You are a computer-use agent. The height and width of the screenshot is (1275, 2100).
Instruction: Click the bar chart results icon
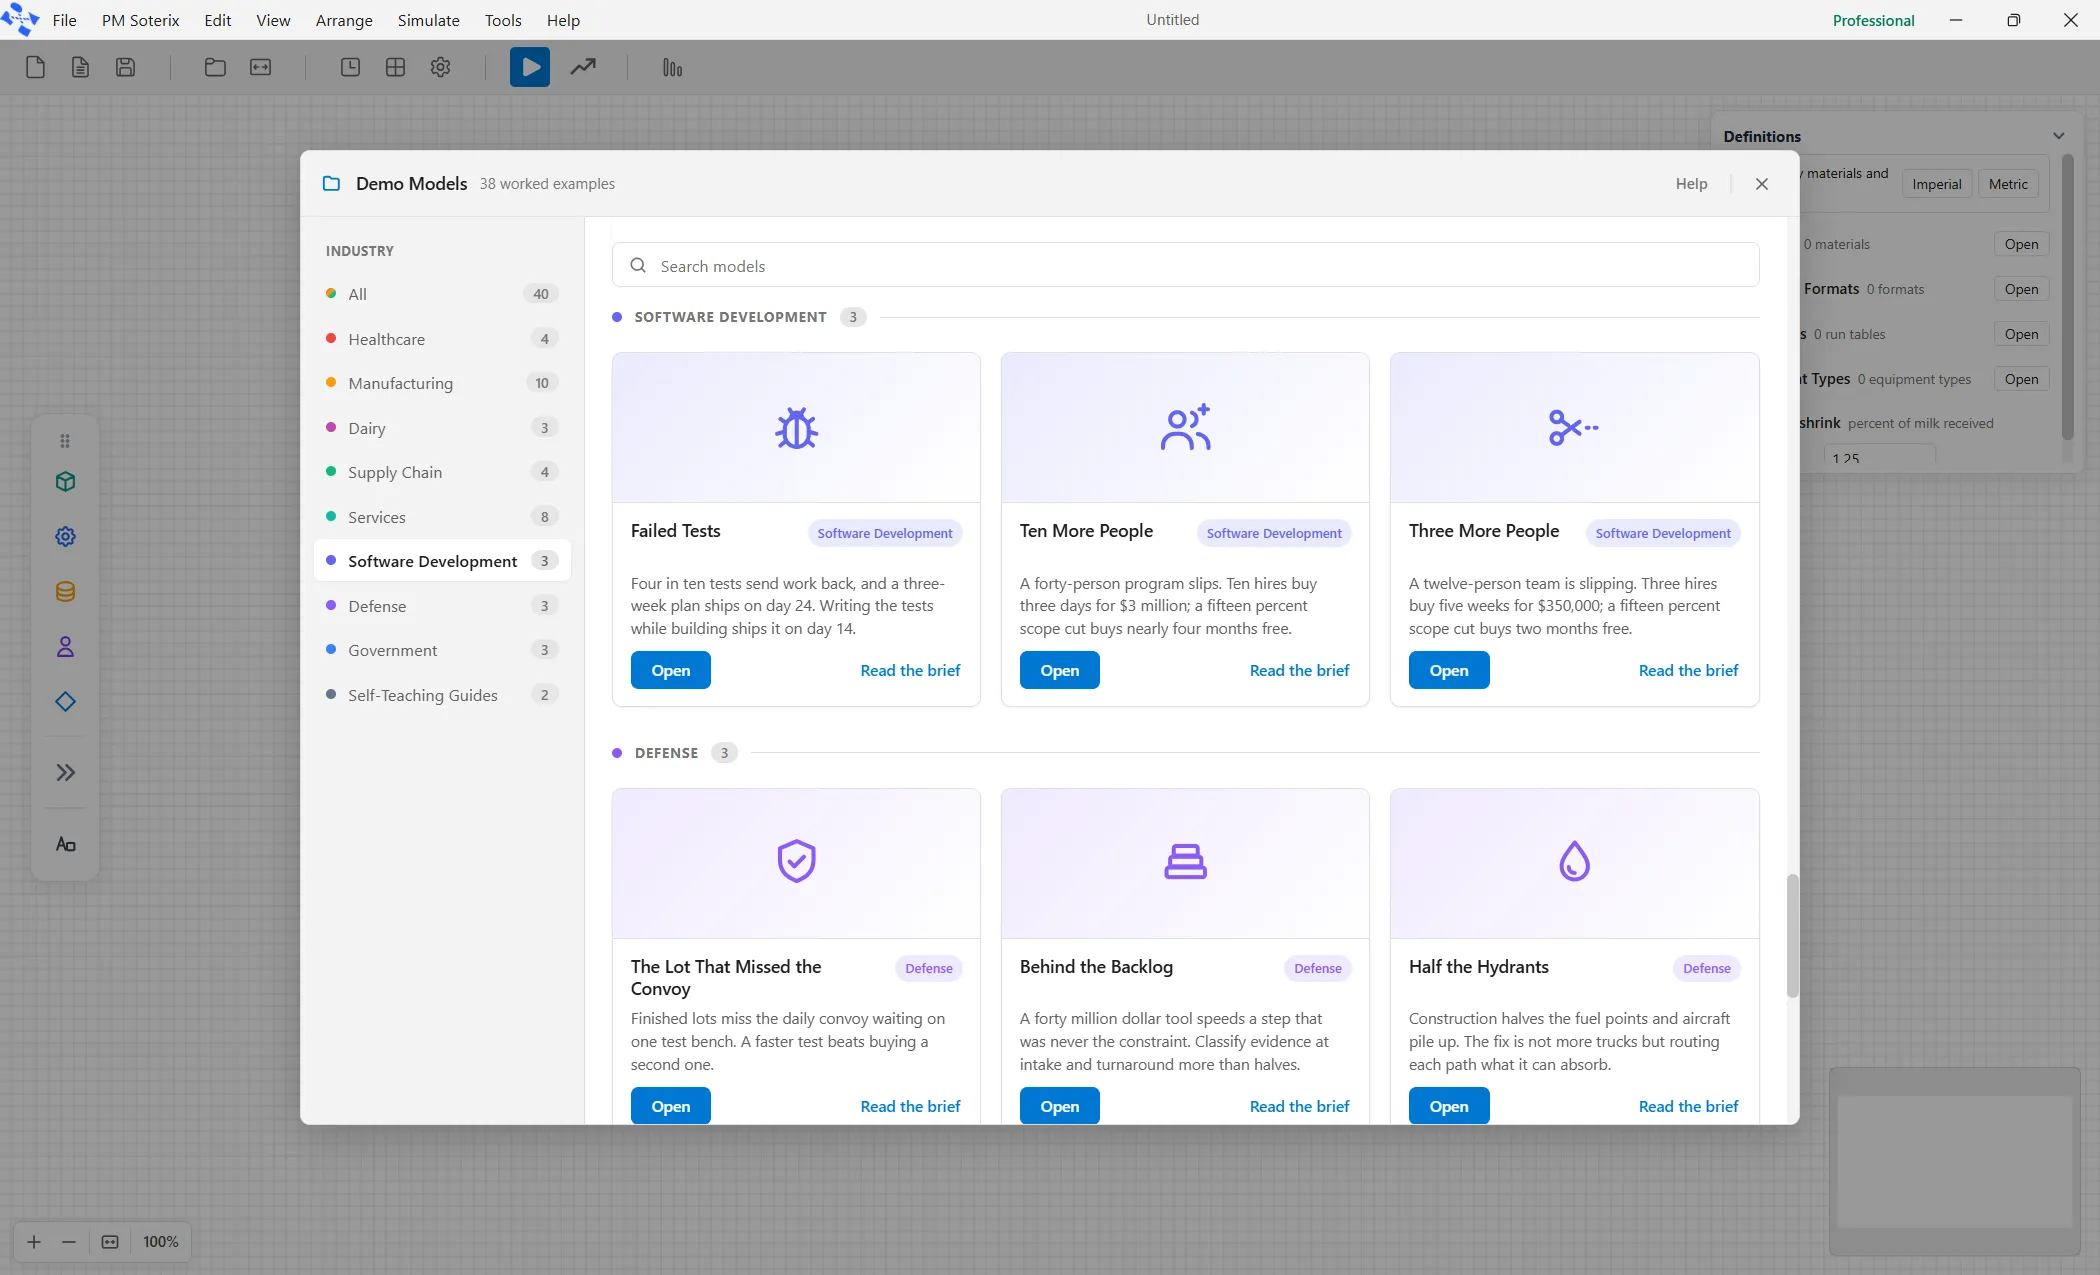click(672, 67)
